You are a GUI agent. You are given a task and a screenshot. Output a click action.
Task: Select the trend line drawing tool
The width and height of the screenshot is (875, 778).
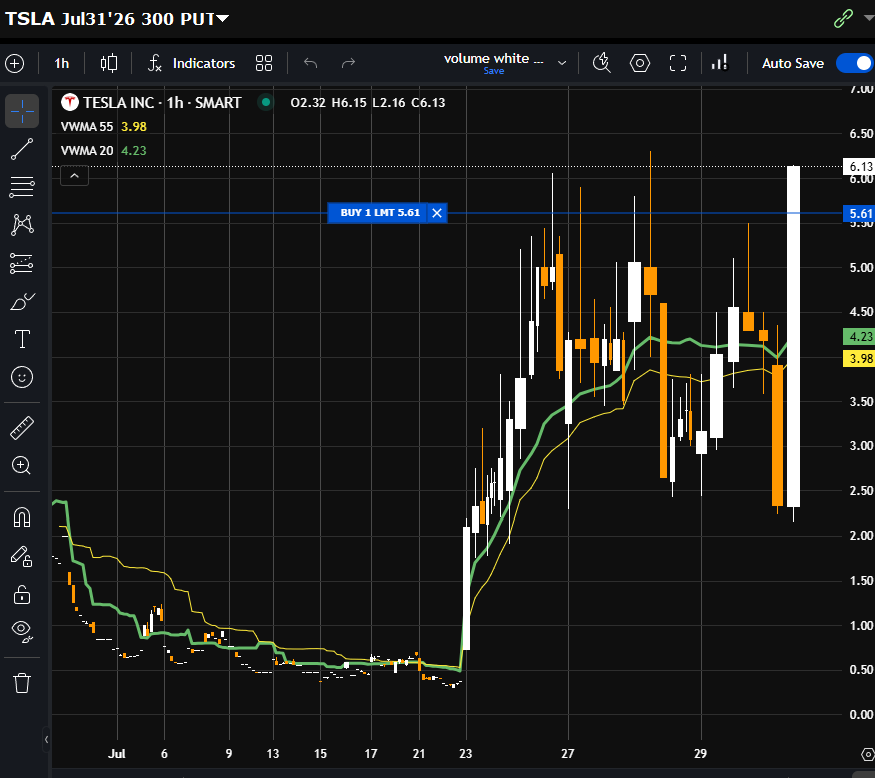22,149
